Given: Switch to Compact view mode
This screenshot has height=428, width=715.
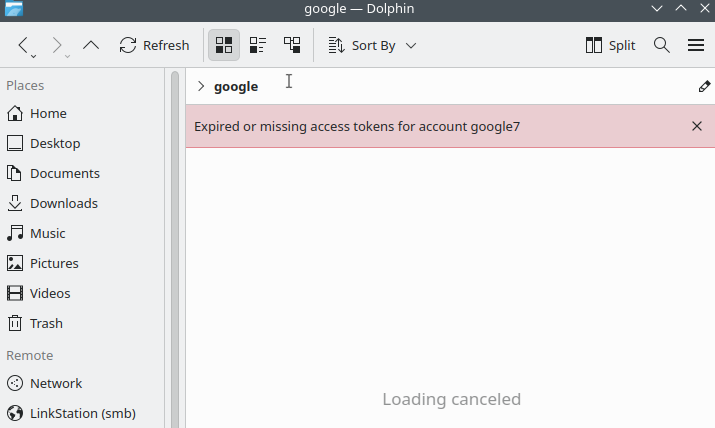Looking at the screenshot, I should pos(258,45).
